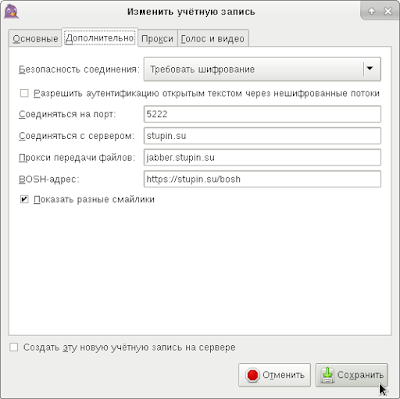Viewport: 400px width, 399px height.
Task: Switch to the Основные tab
Action: tap(35, 38)
